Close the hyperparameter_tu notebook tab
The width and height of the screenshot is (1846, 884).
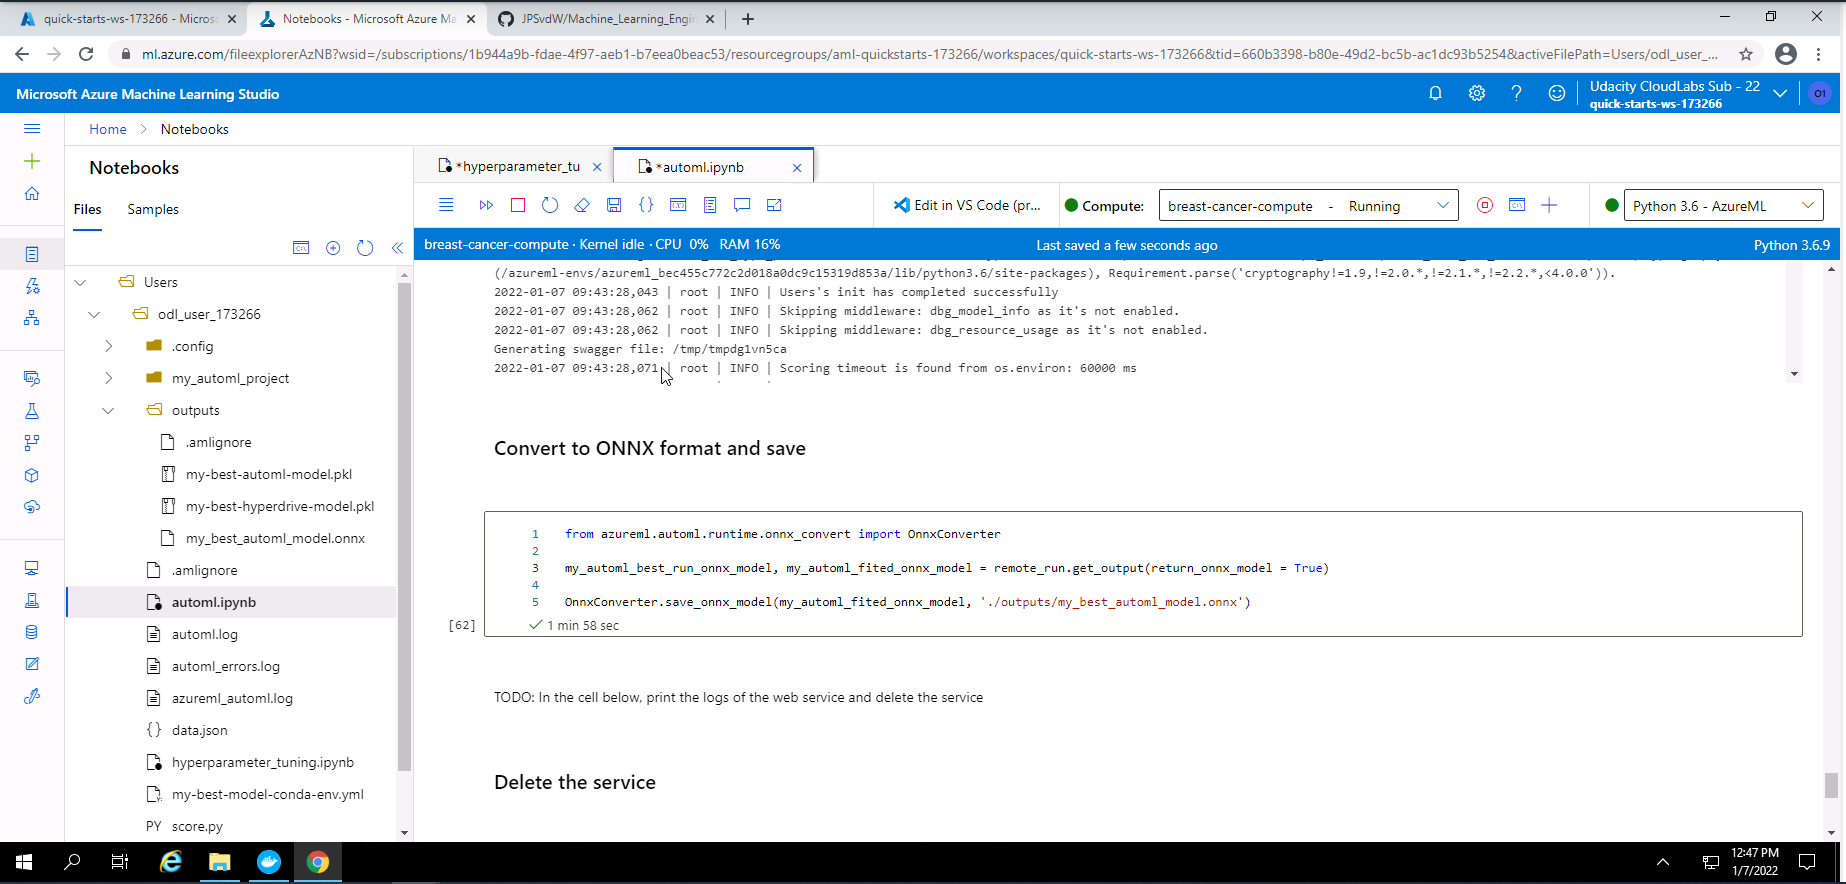coord(597,167)
